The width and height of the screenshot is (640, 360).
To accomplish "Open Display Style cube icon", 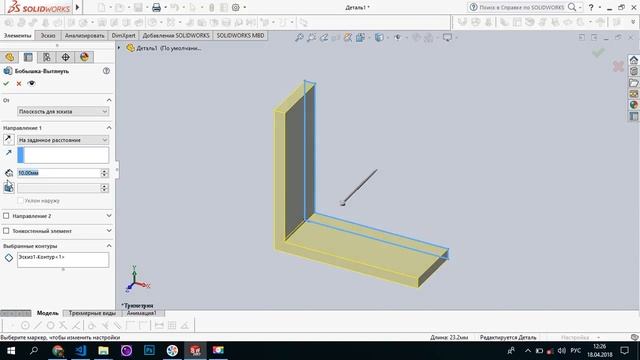I will pyautogui.click(x=379, y=38).
